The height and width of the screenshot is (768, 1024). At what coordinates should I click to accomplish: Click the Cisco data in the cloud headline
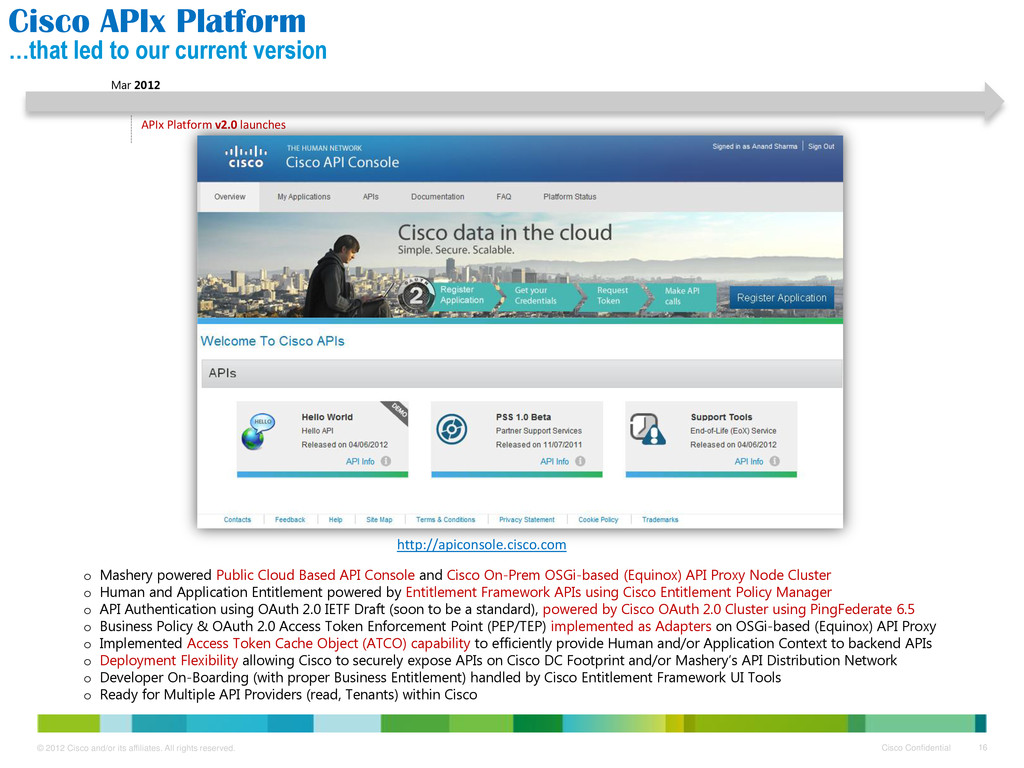(505, 232)
